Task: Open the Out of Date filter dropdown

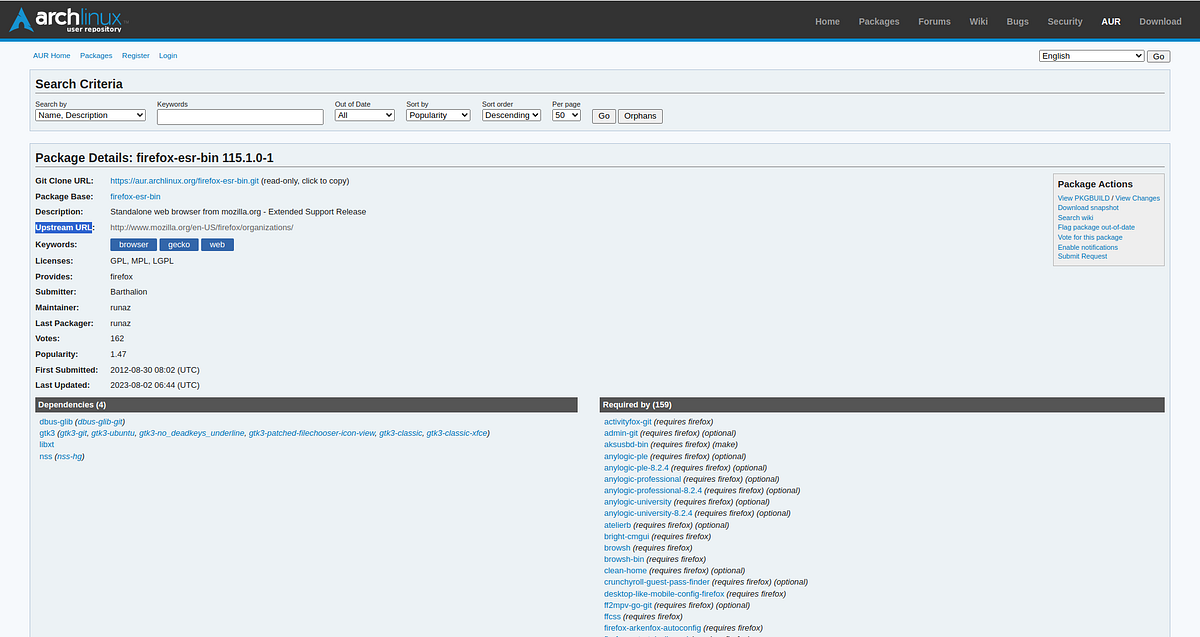Action: [x=364, y=114]
